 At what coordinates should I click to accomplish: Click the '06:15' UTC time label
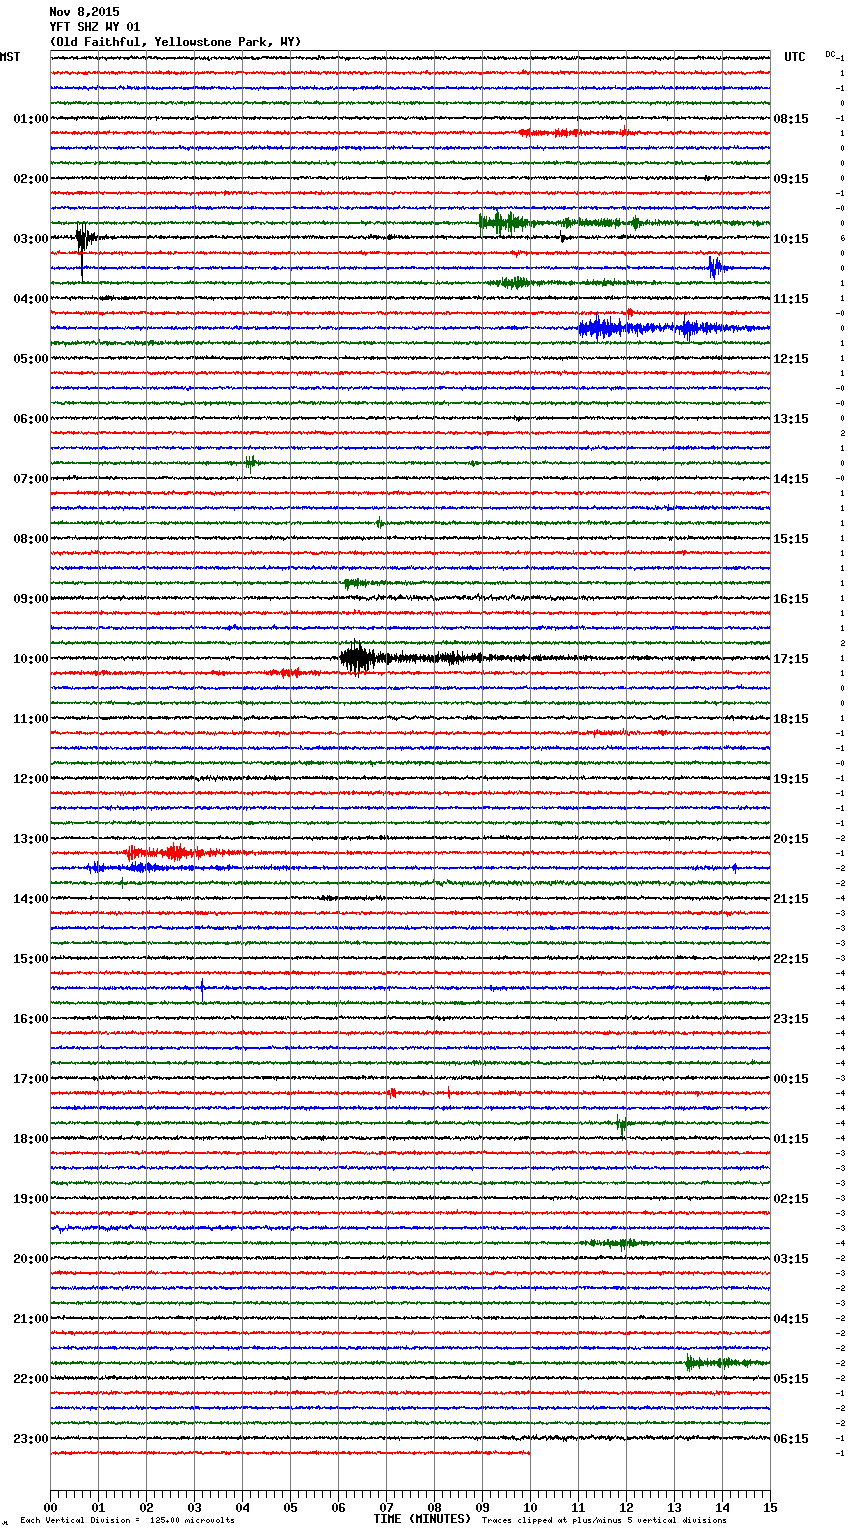point(791,1439)
